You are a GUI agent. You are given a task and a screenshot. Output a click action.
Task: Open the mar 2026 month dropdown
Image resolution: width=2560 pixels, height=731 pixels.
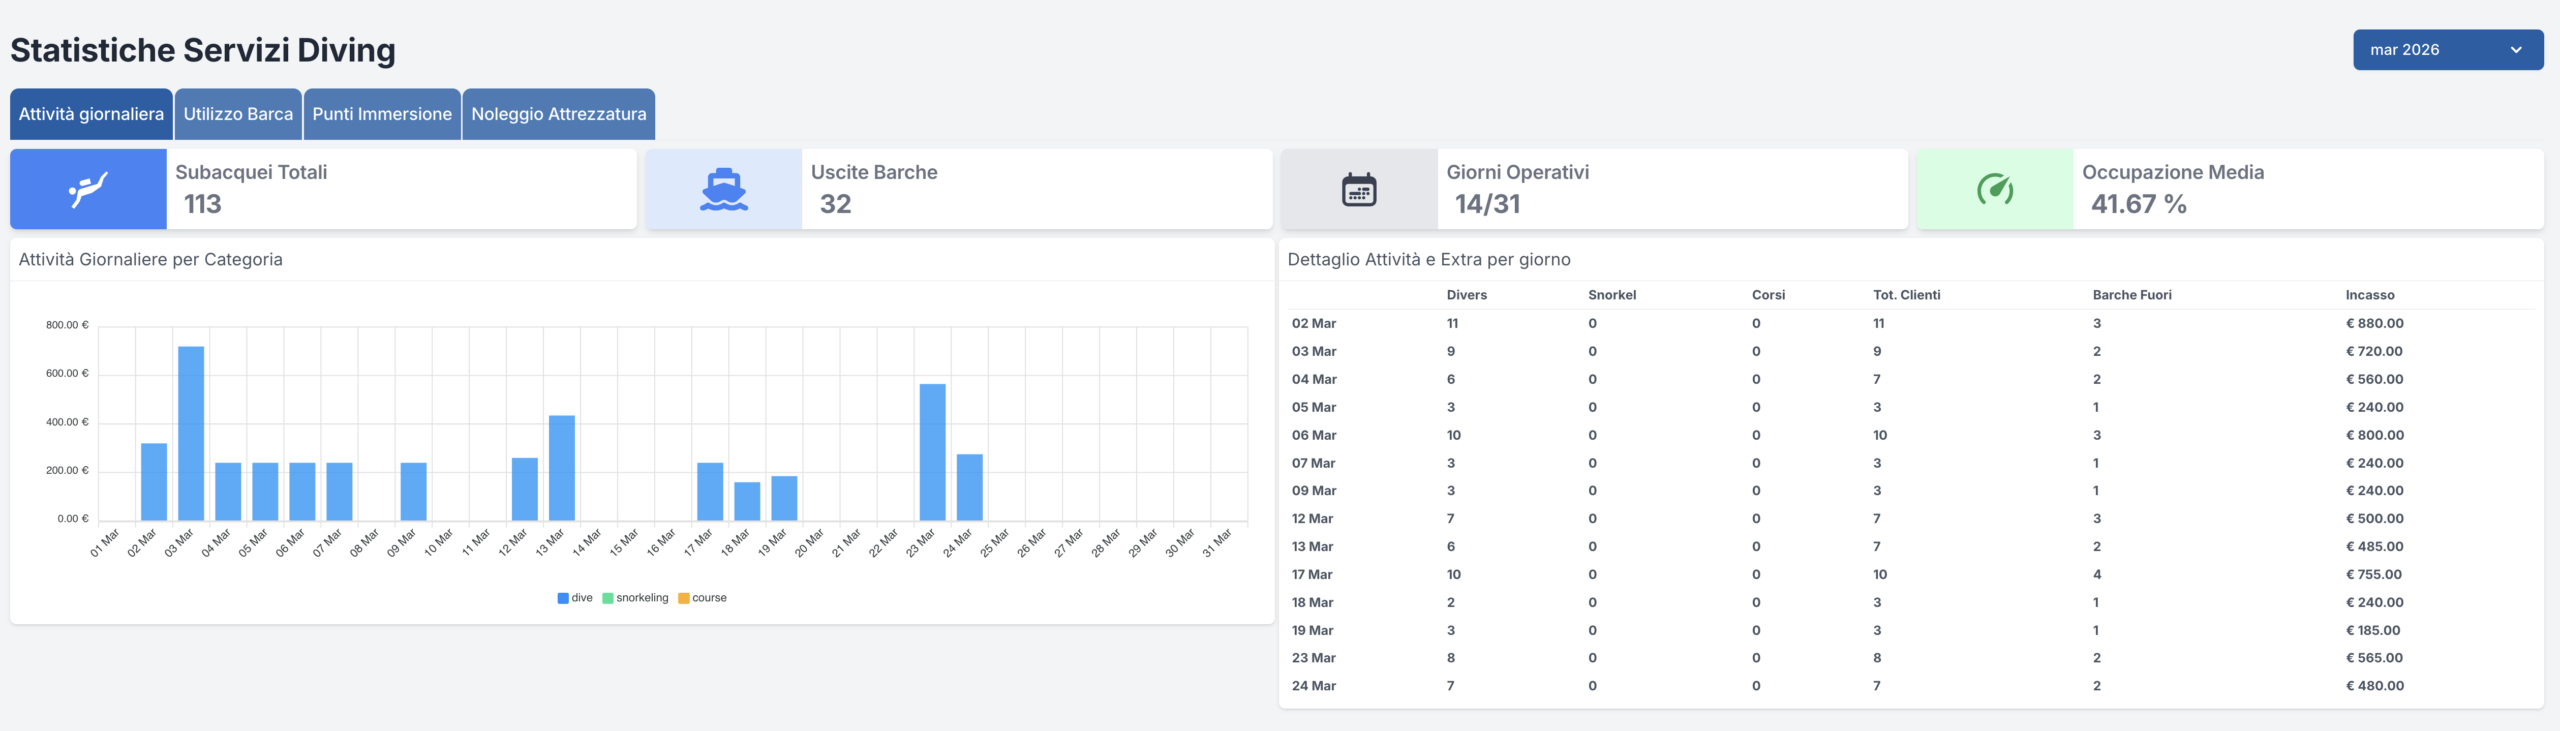click(2446, 50)
